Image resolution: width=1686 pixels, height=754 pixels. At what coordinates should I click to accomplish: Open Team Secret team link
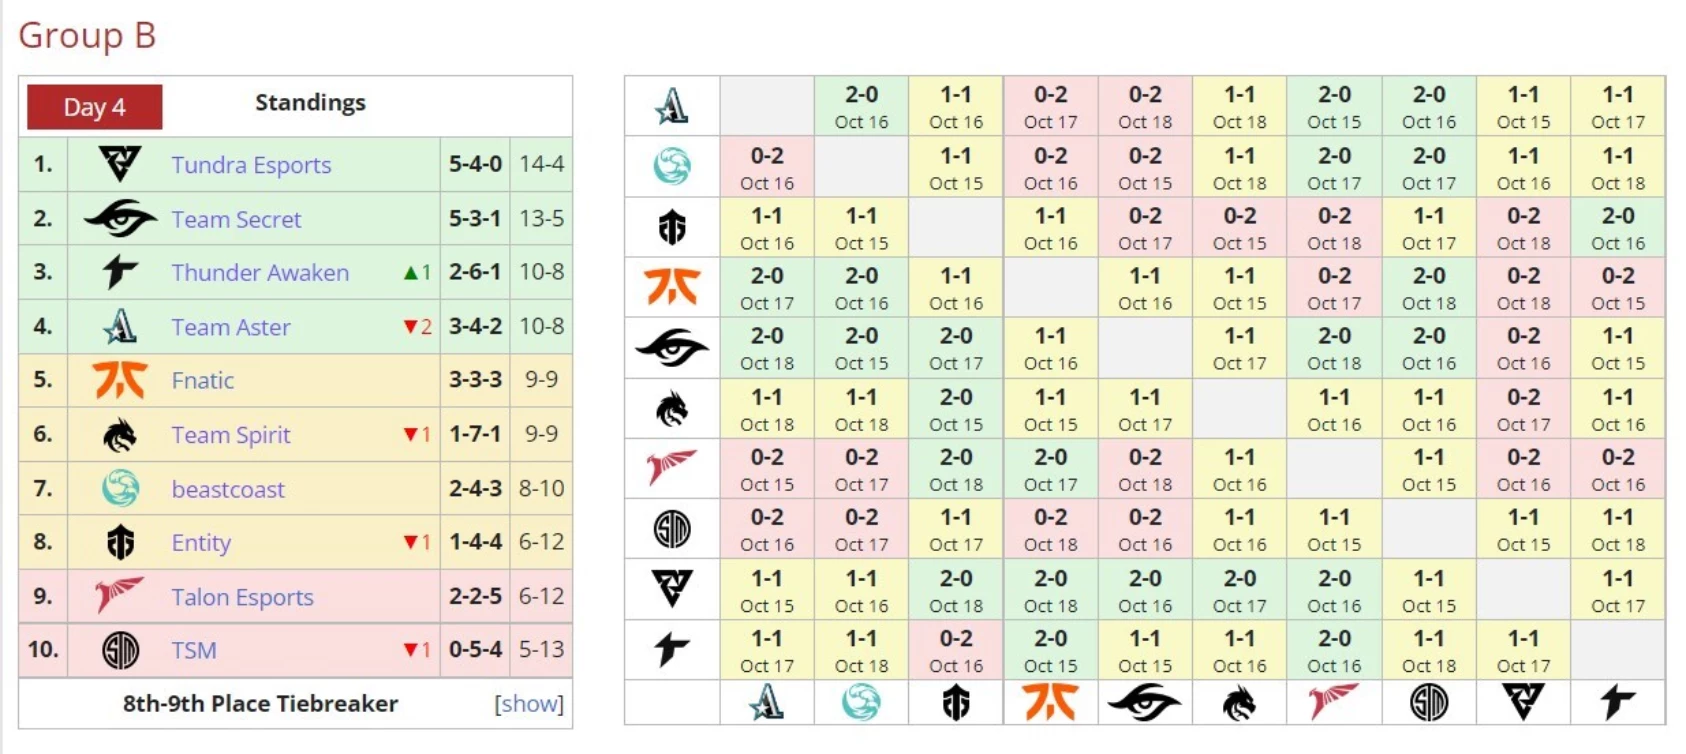pos(236,219)
